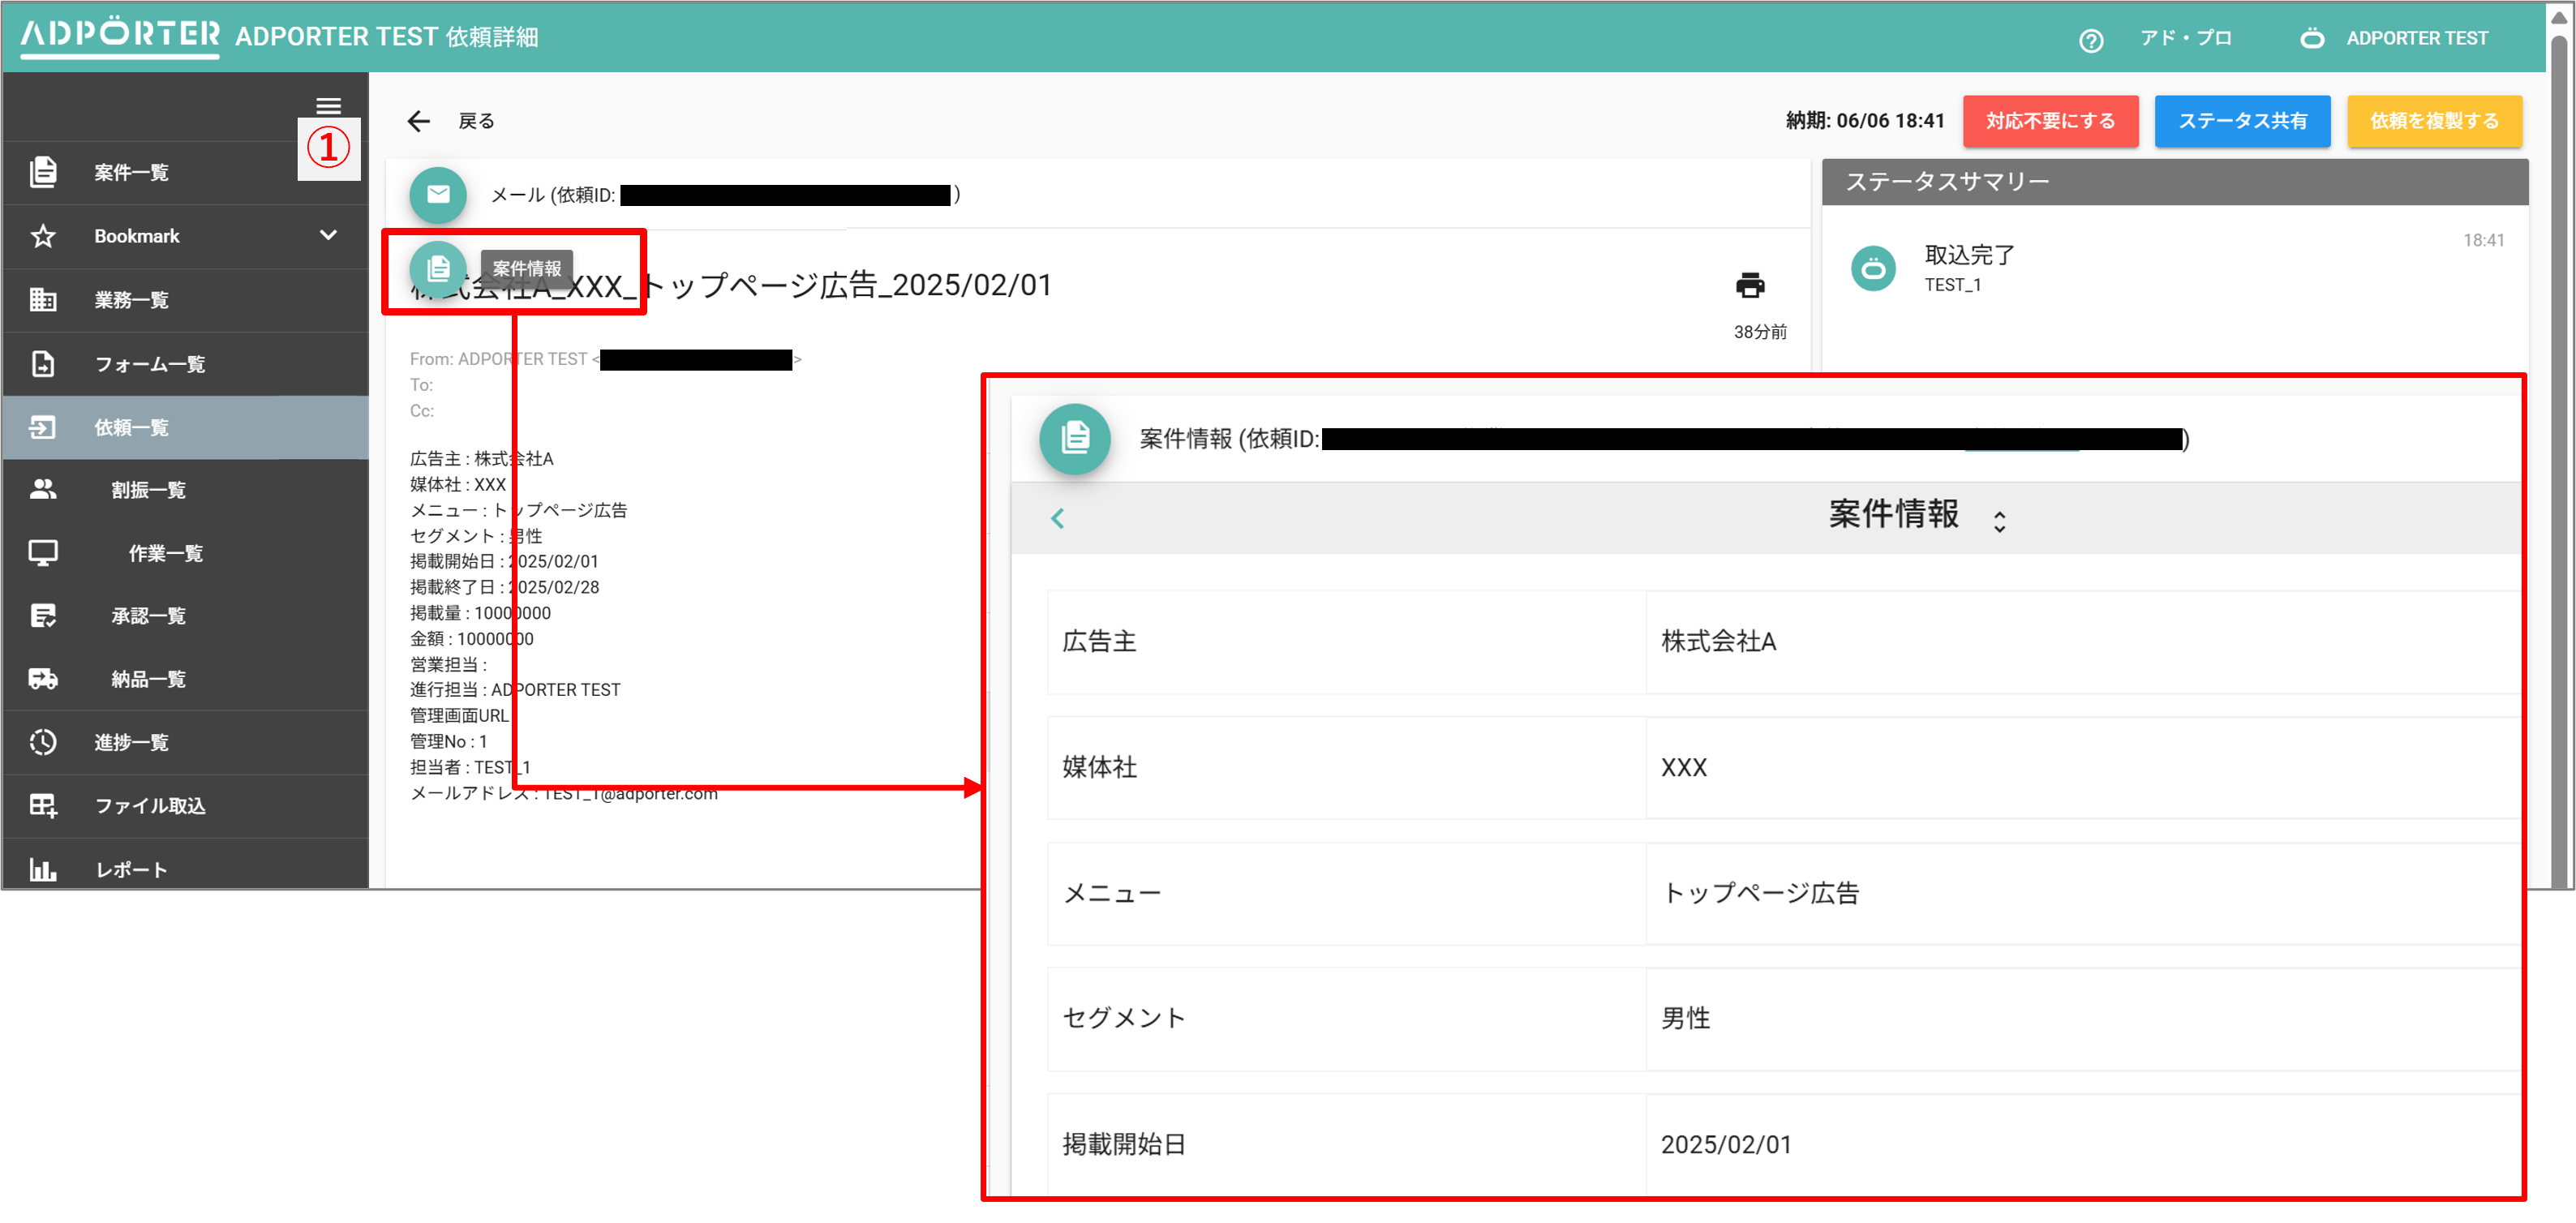
Task: Click the back arrow icon next to 戻る
Action: coord(419,121)
